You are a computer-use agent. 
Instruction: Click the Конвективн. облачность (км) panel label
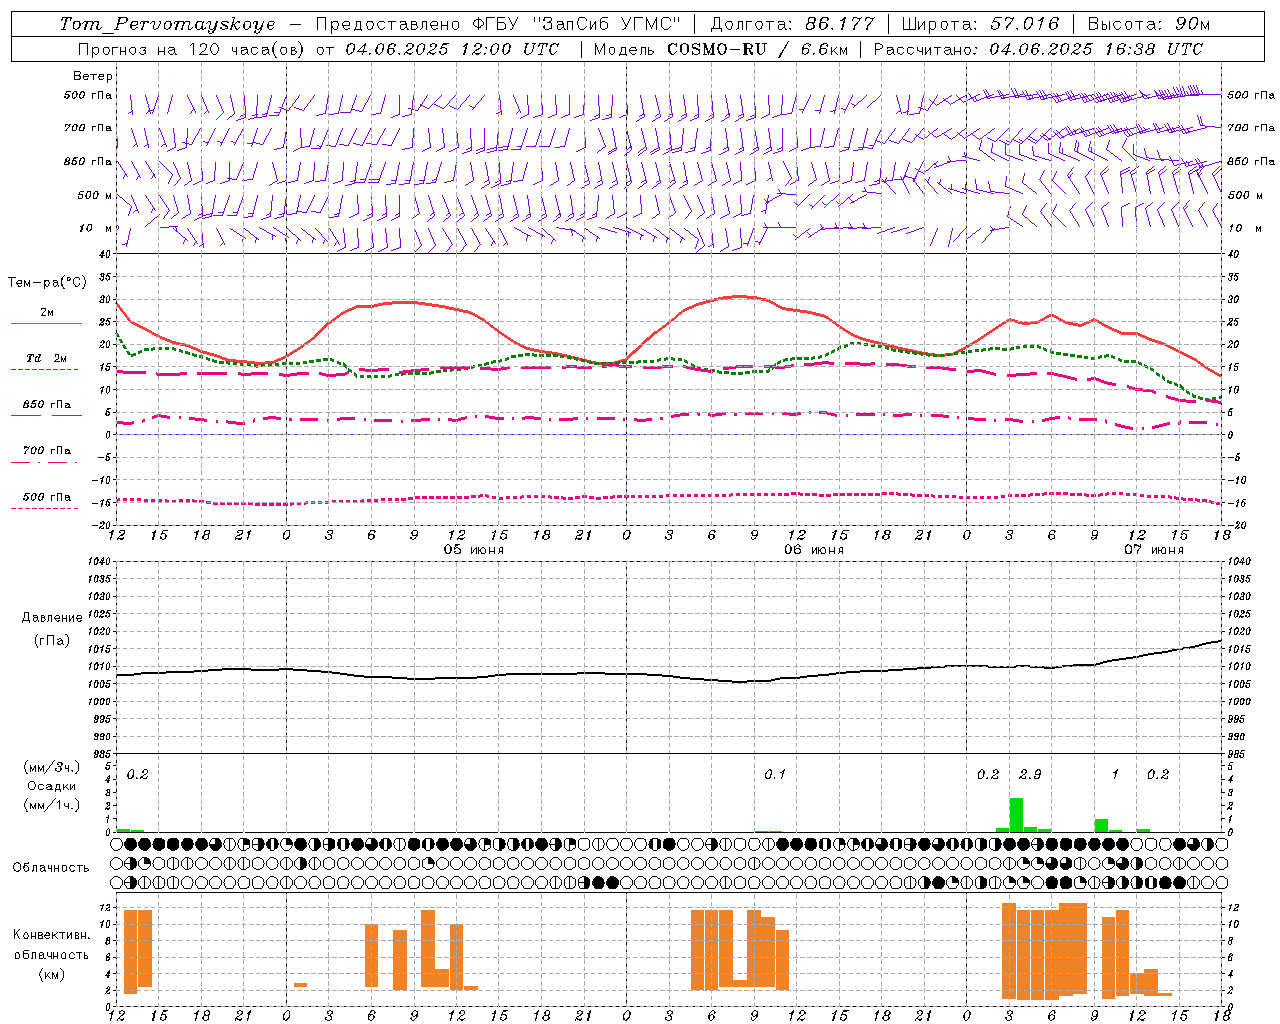click(51, 954)
